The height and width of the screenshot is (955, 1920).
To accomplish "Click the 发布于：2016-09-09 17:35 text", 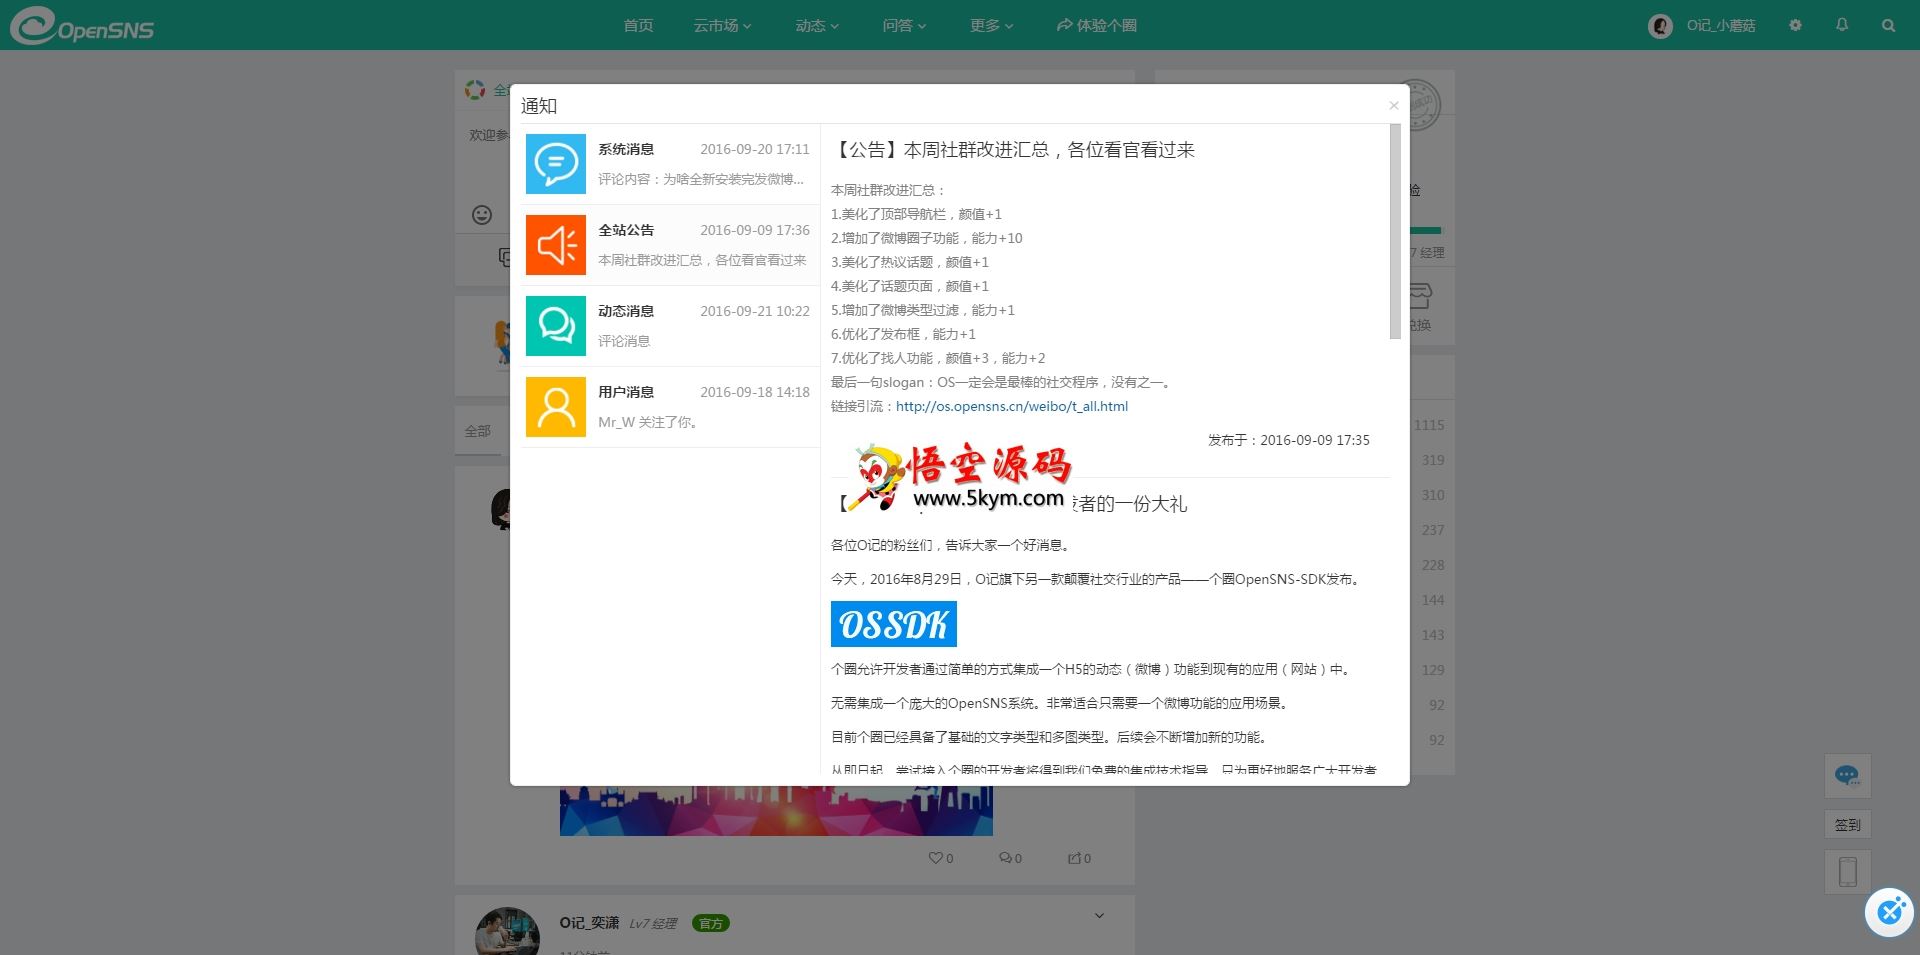I will pos(1289,440).
